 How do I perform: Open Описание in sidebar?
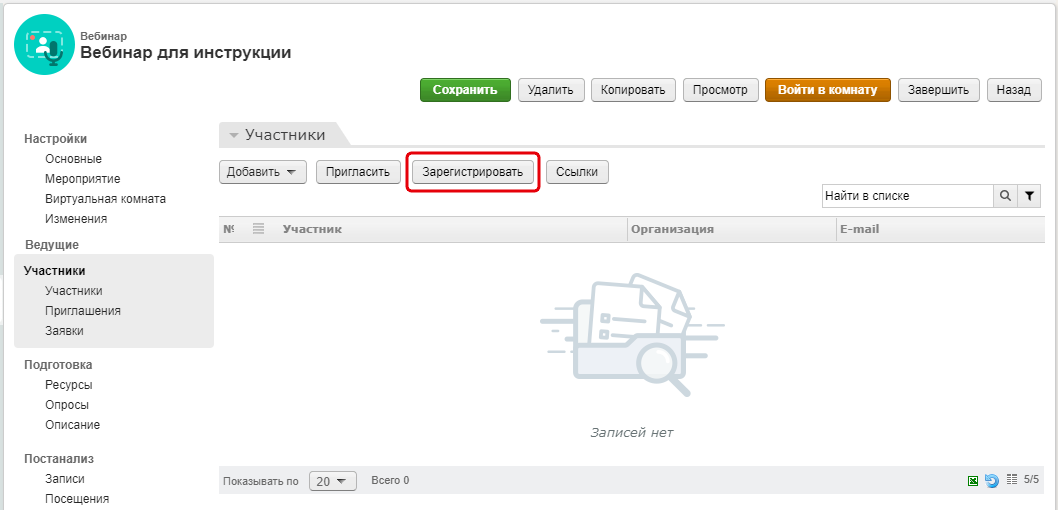(72, 425)
